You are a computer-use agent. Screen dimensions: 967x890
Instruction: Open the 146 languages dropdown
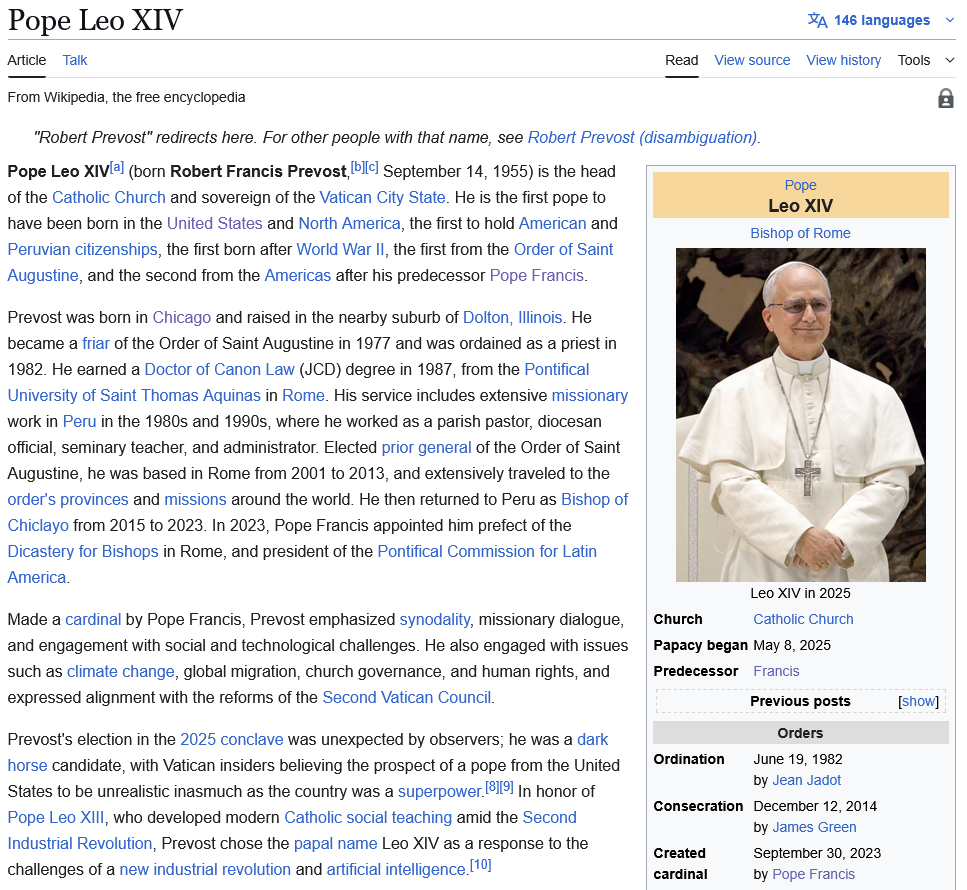(x=882, y=20)
